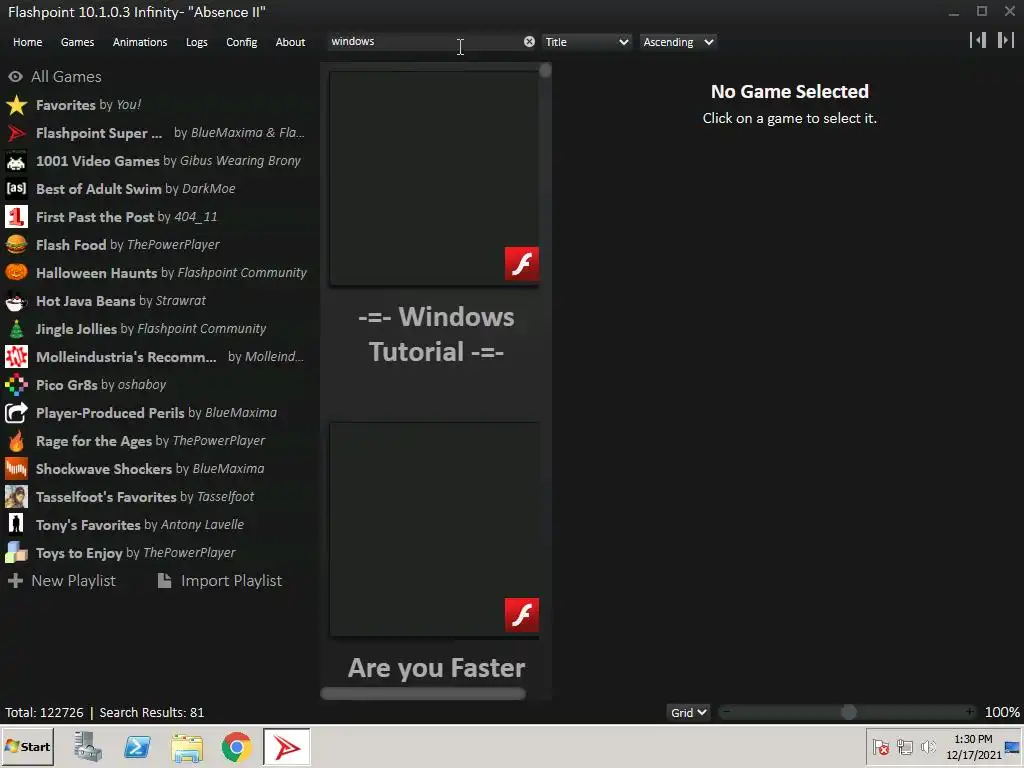1024x768 pixels.
Task: Toggle the right sidebar visibility icon
Action: (x=1005, y=40)
